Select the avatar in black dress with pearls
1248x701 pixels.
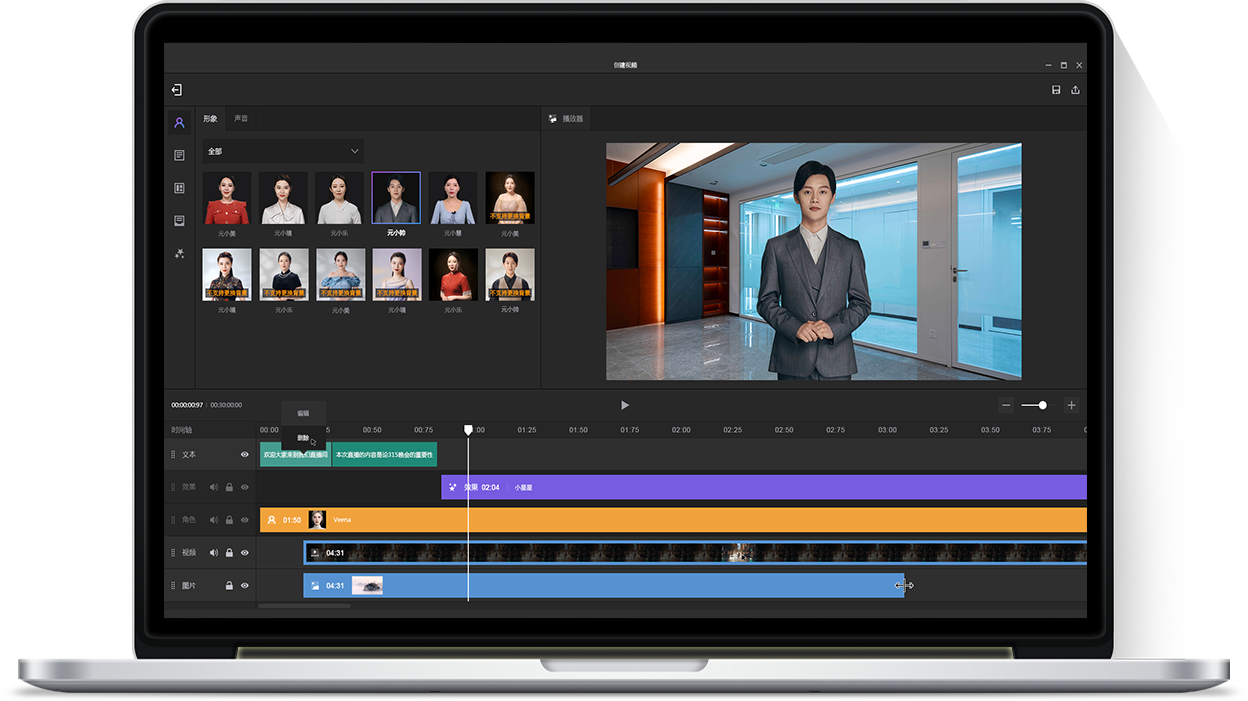point(283,275)
